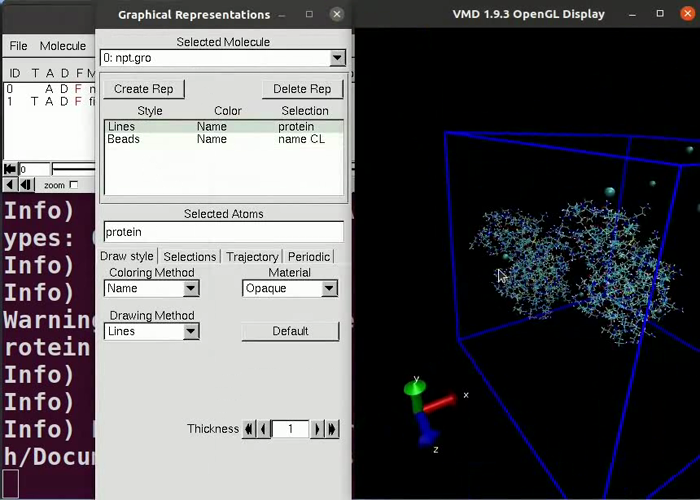Close the Graphical Representations window
700x500 pixels.
click(337, 14)
